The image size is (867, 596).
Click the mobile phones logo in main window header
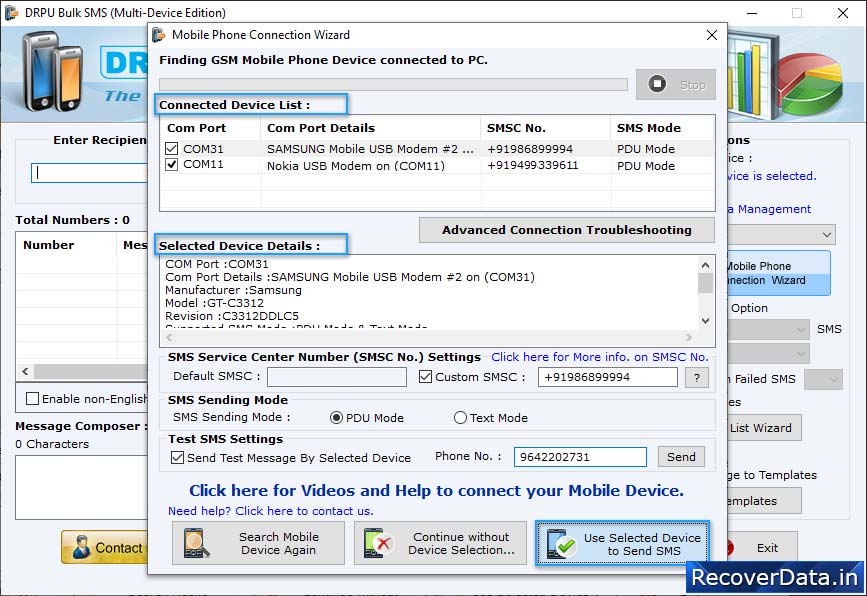click(53, 72)
